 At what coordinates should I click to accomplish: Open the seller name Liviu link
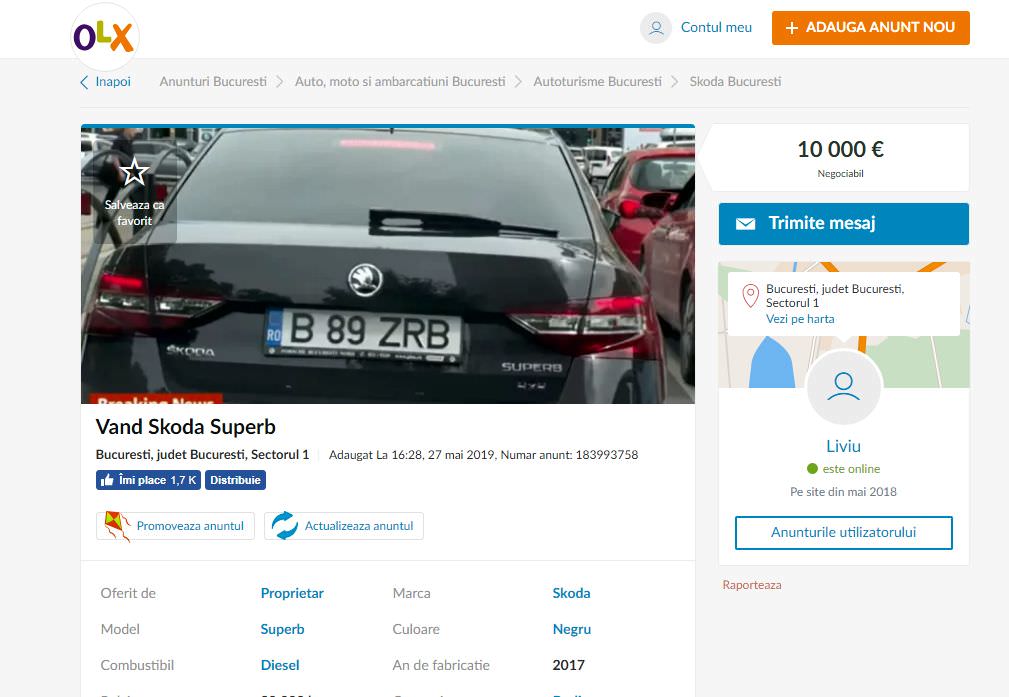pyautogui.click(x=844, y=446)
